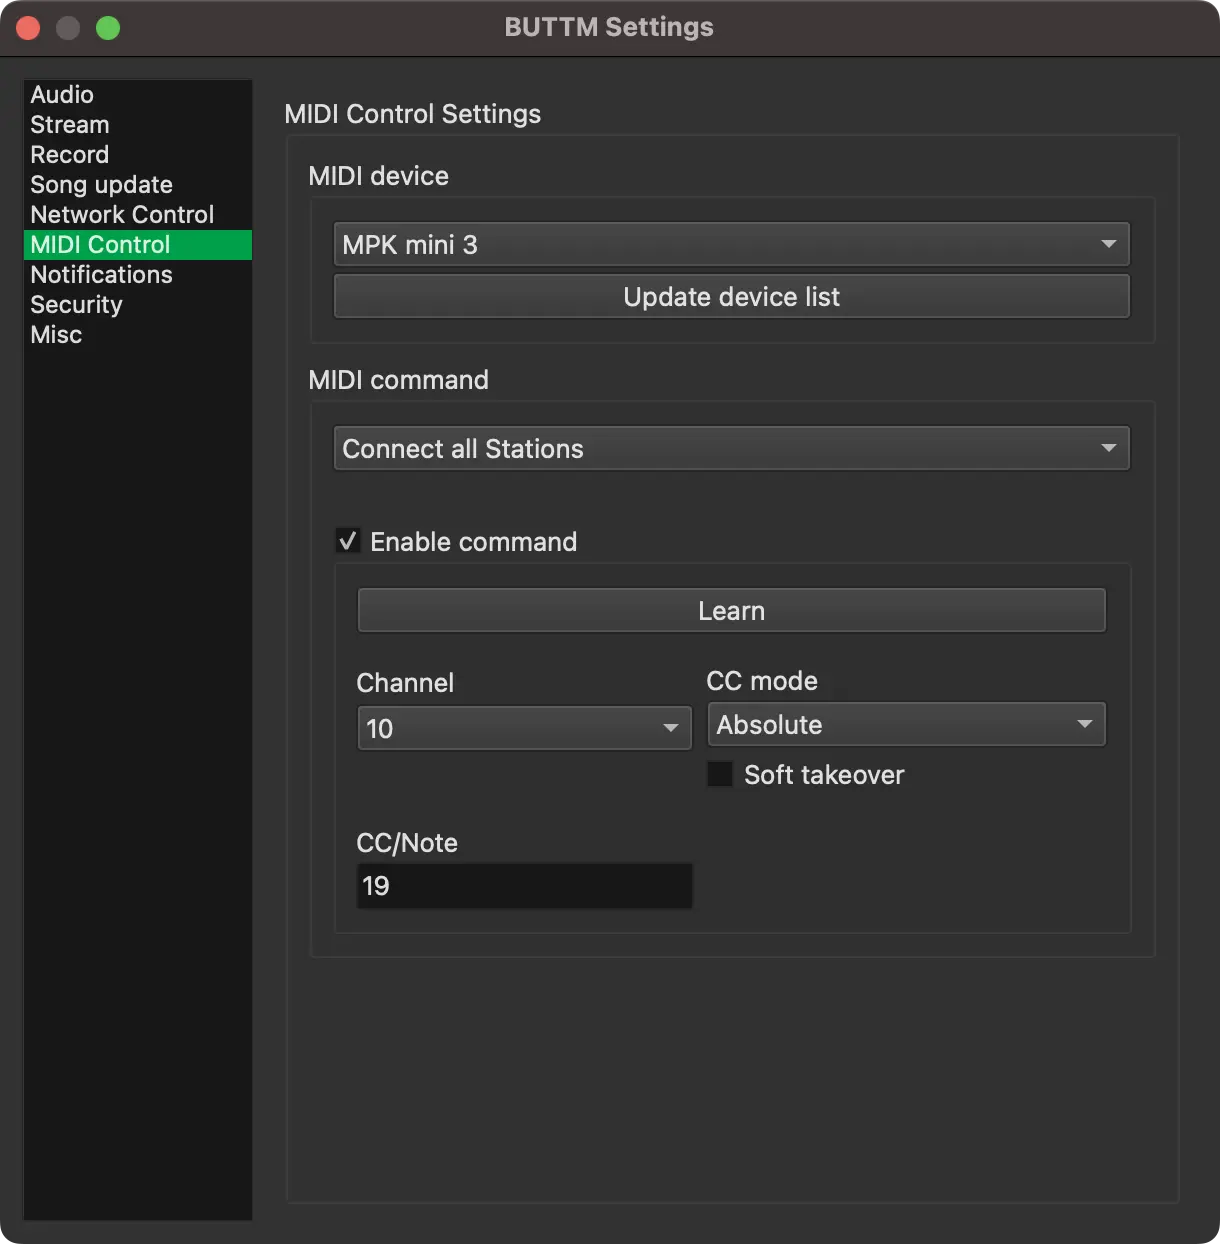The width and height of the screenshot is (1220, 1244).
Task: Disable the Enable command checkbox
Action: coord(348,540)
